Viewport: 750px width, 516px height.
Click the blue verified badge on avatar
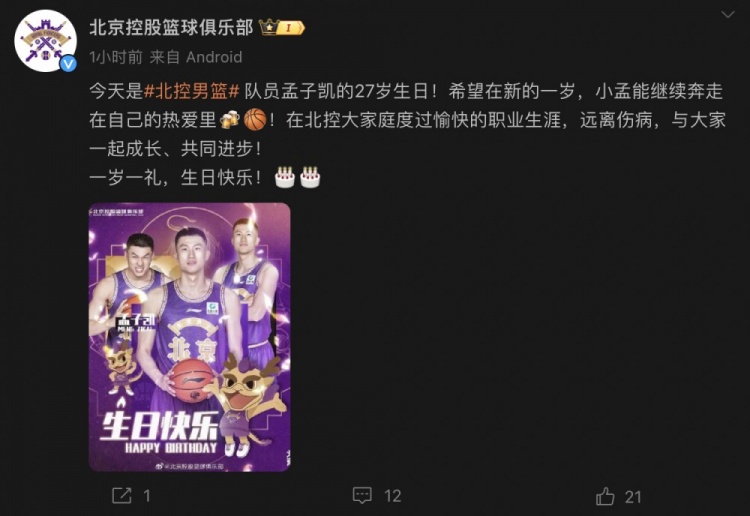point(68,63)
